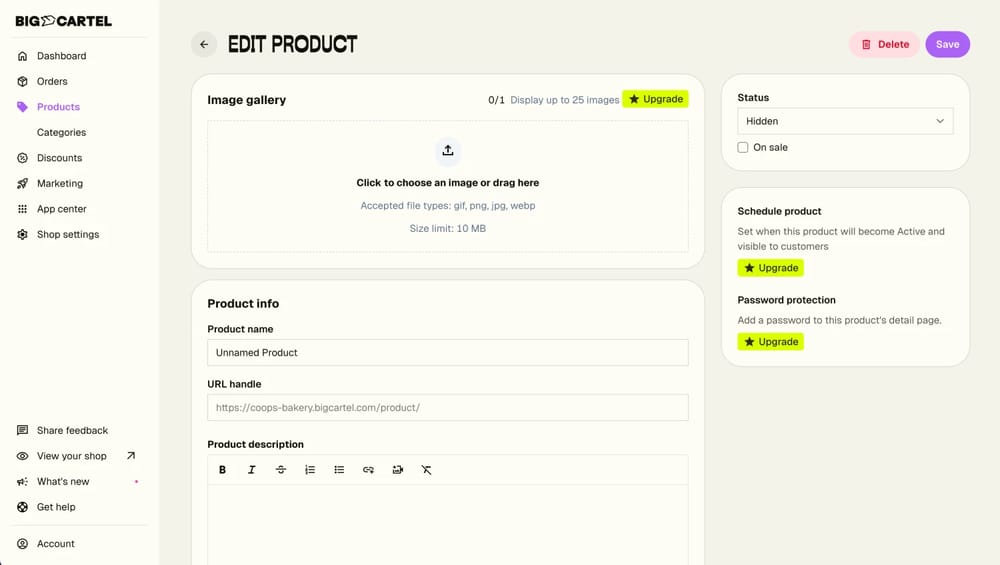Click the Product name input field
This screenshot has height=565, width=1000.
coord(448,352)
